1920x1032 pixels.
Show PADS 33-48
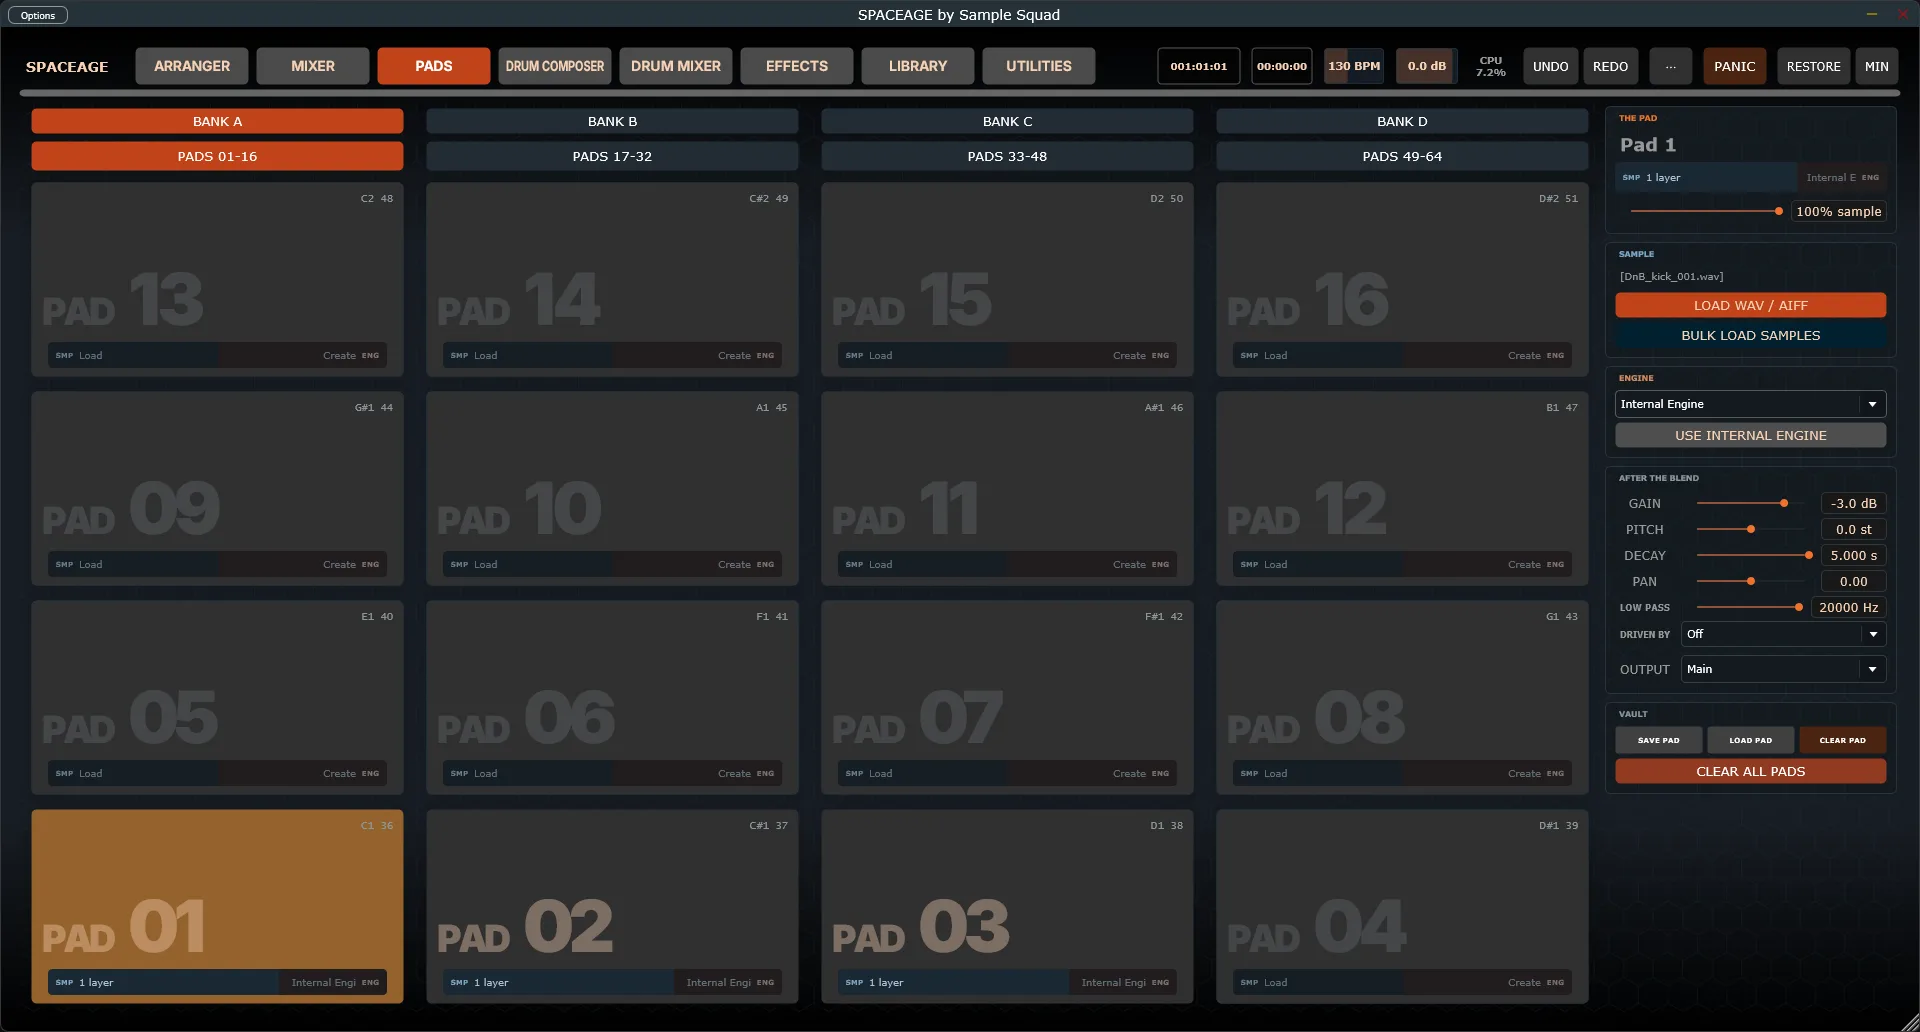pos(1007,156)
